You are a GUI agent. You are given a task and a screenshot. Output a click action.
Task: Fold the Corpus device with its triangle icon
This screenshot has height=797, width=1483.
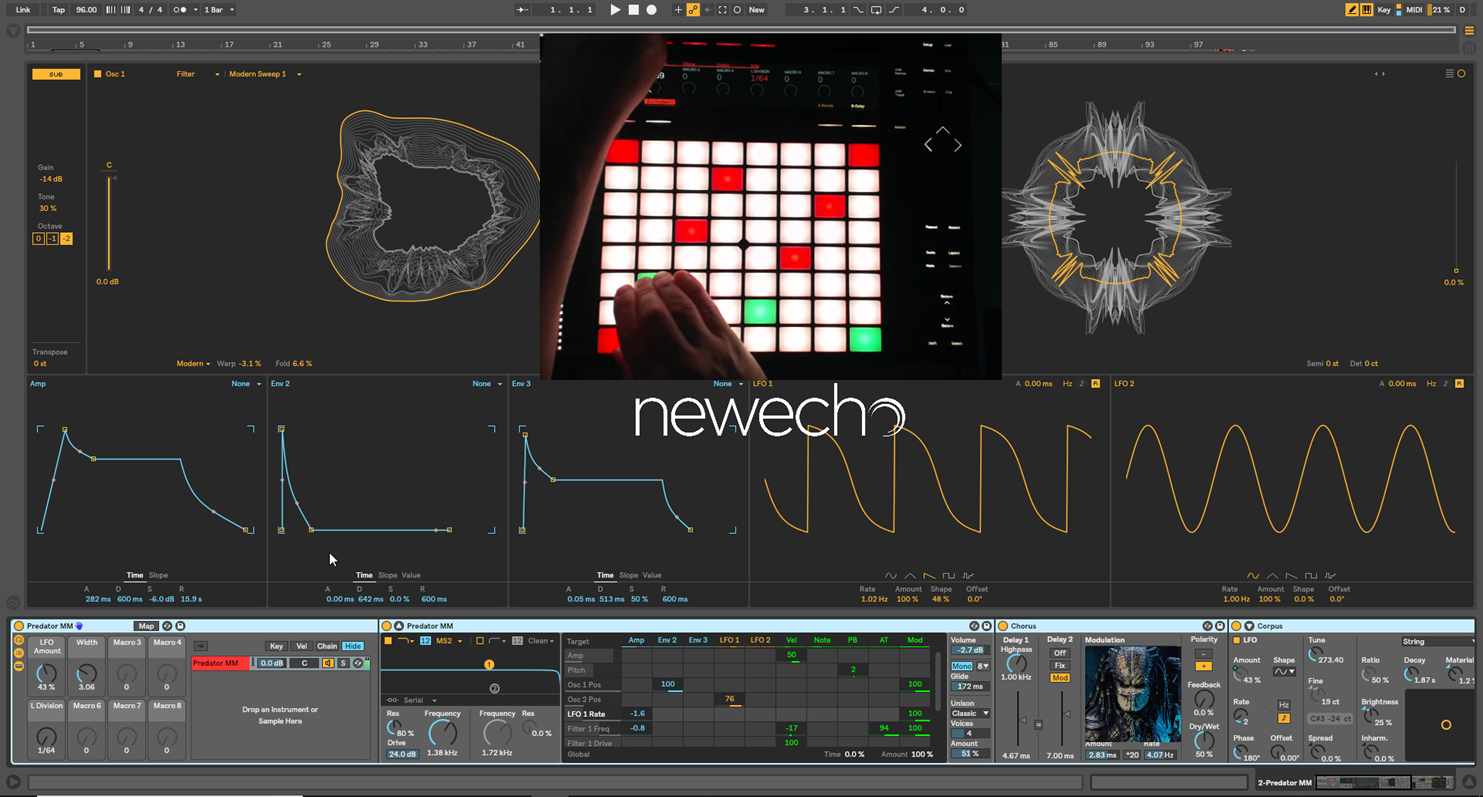point(1248,626)
